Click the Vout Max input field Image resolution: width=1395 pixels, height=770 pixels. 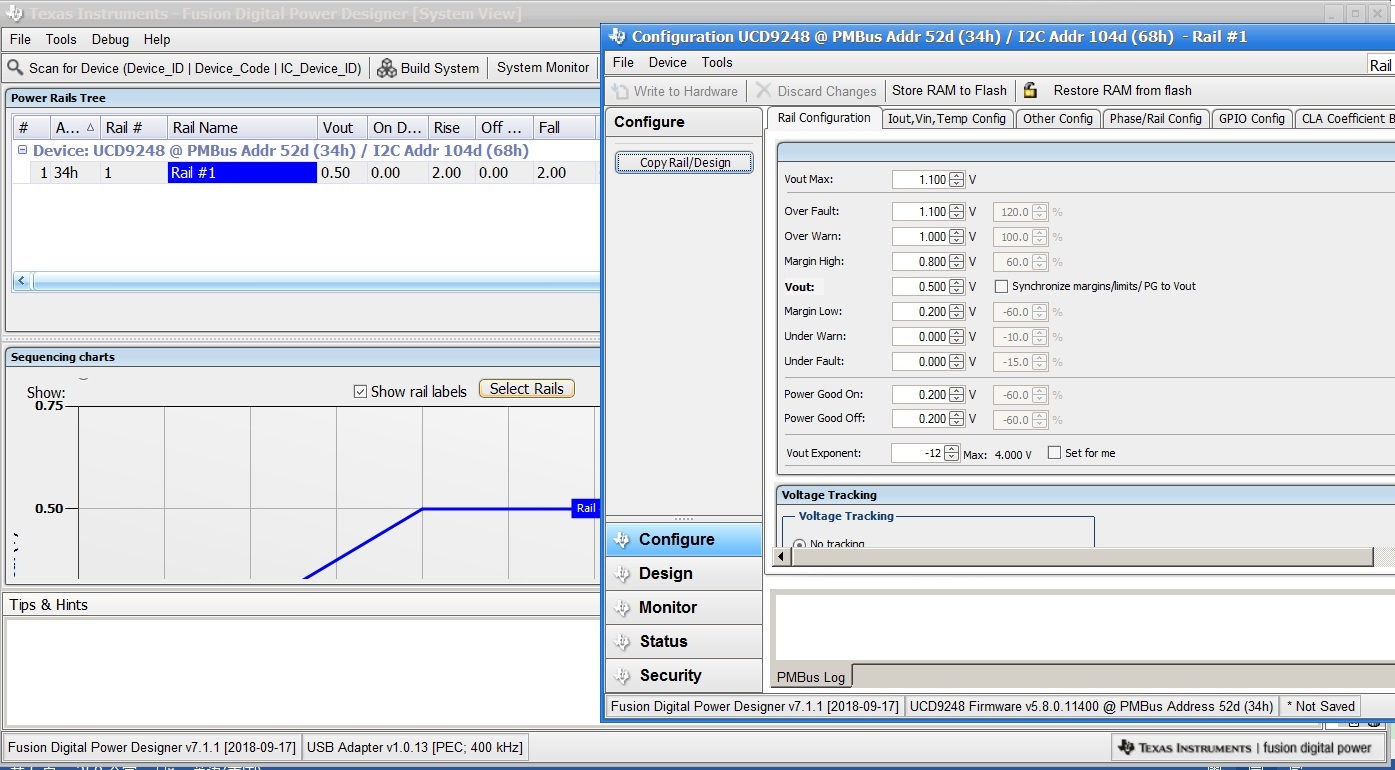[x=920, y=180]
